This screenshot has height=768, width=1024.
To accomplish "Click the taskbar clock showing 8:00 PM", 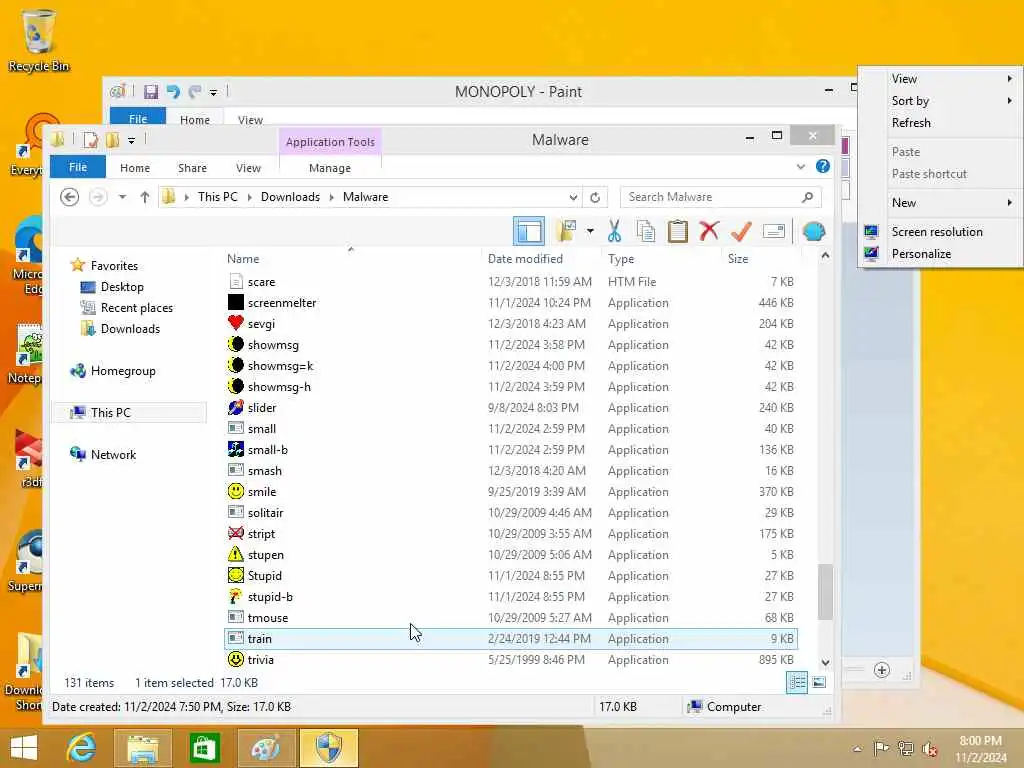I will [x=980, y=749].
